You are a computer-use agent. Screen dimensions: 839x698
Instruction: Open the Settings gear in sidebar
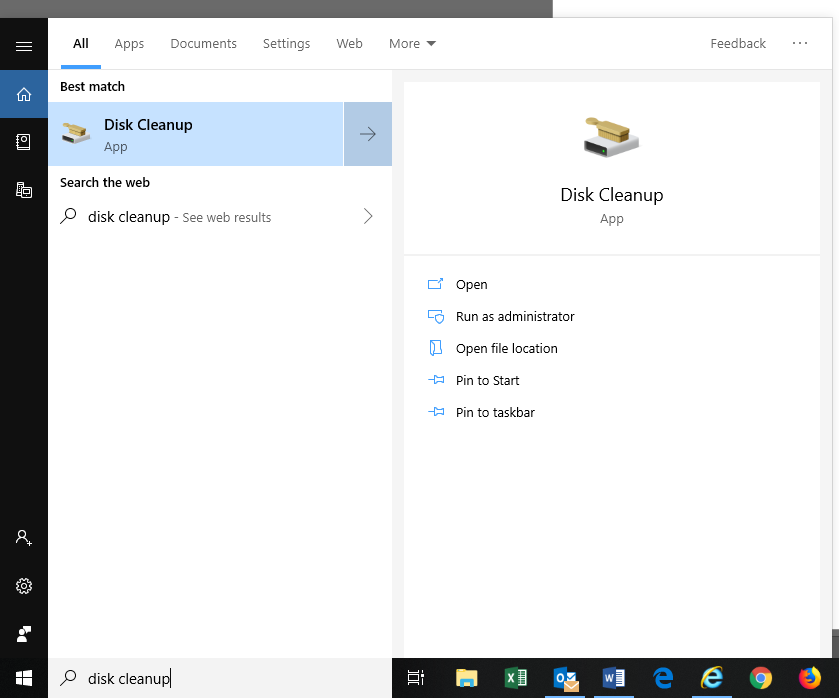[24, 586]
